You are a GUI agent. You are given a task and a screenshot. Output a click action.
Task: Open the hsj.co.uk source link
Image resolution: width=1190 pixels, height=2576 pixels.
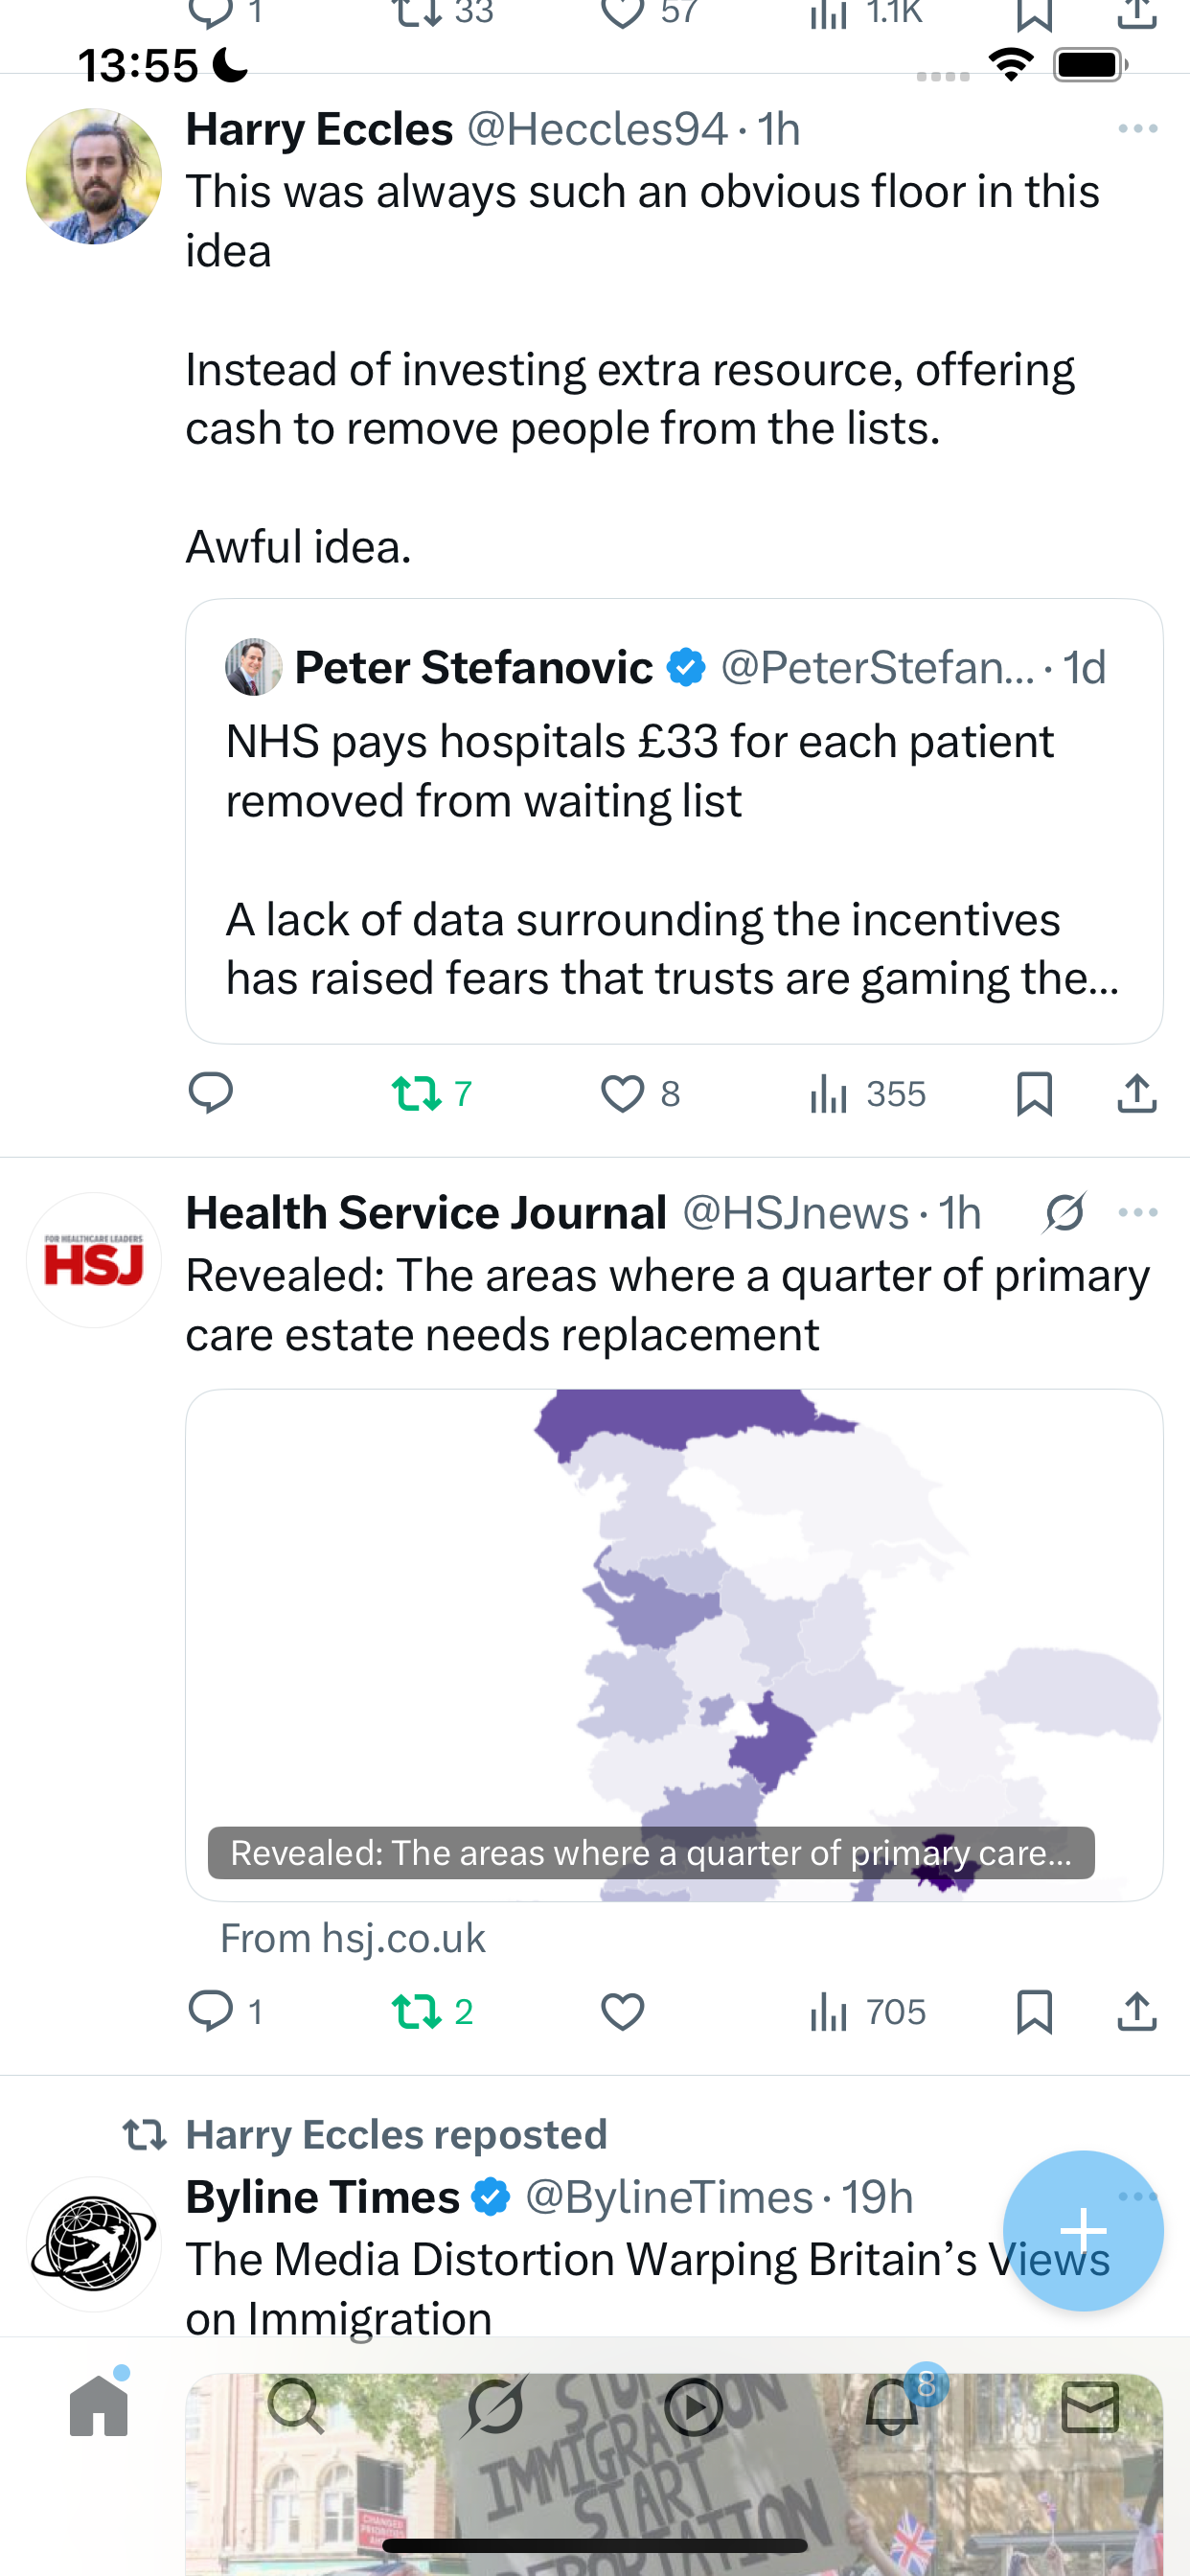tap(352, 1938)
